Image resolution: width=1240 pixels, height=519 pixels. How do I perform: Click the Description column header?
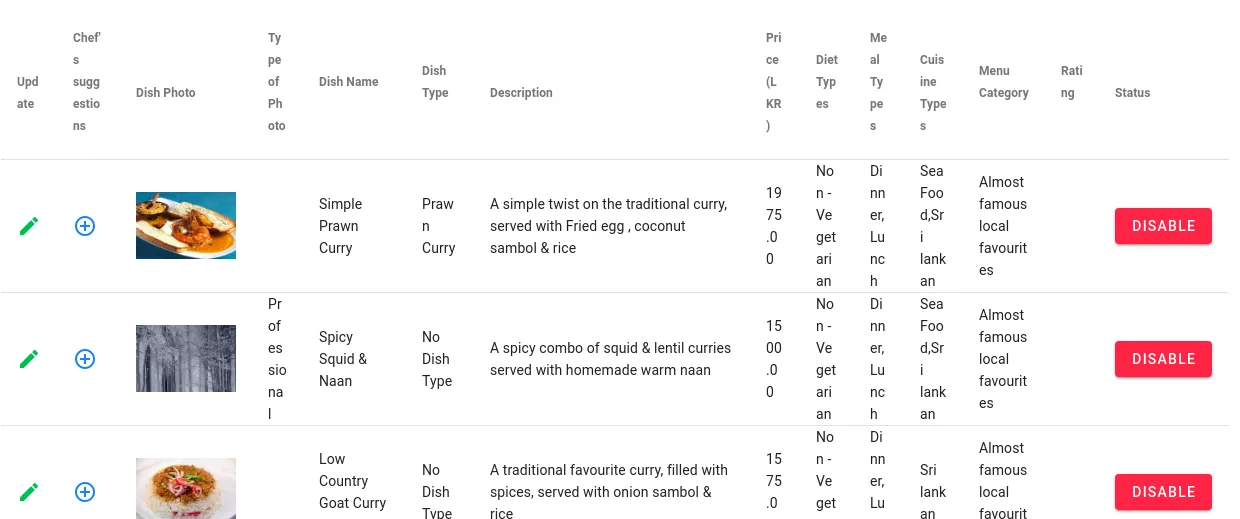pos(521,93)
